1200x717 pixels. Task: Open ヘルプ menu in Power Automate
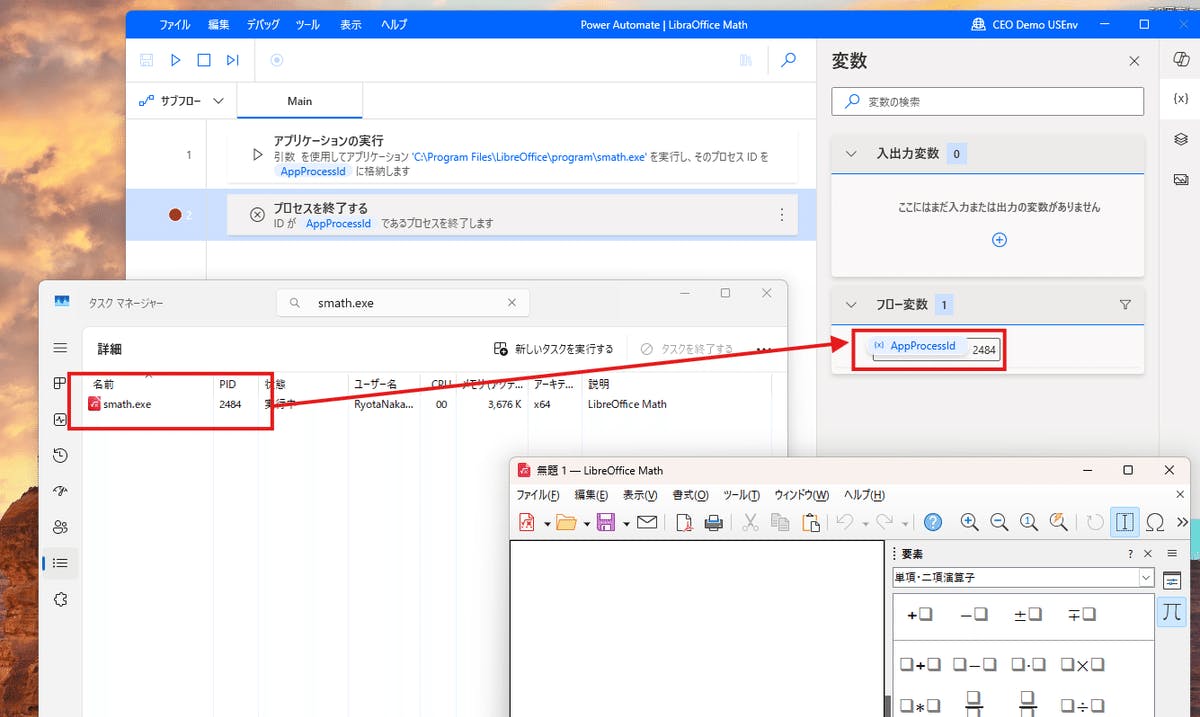[394, 24]
